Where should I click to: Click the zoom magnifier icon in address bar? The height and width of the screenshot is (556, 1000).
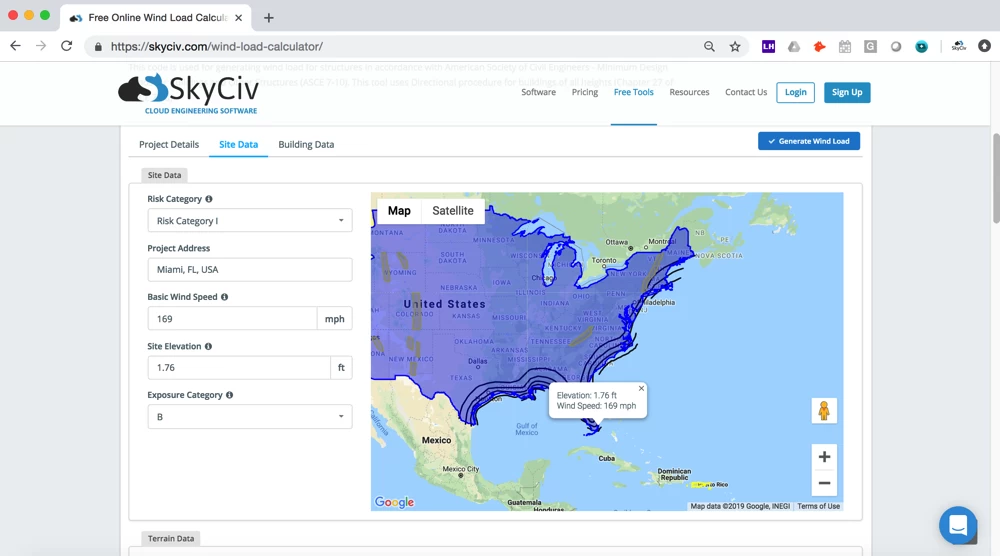point(709,47)
